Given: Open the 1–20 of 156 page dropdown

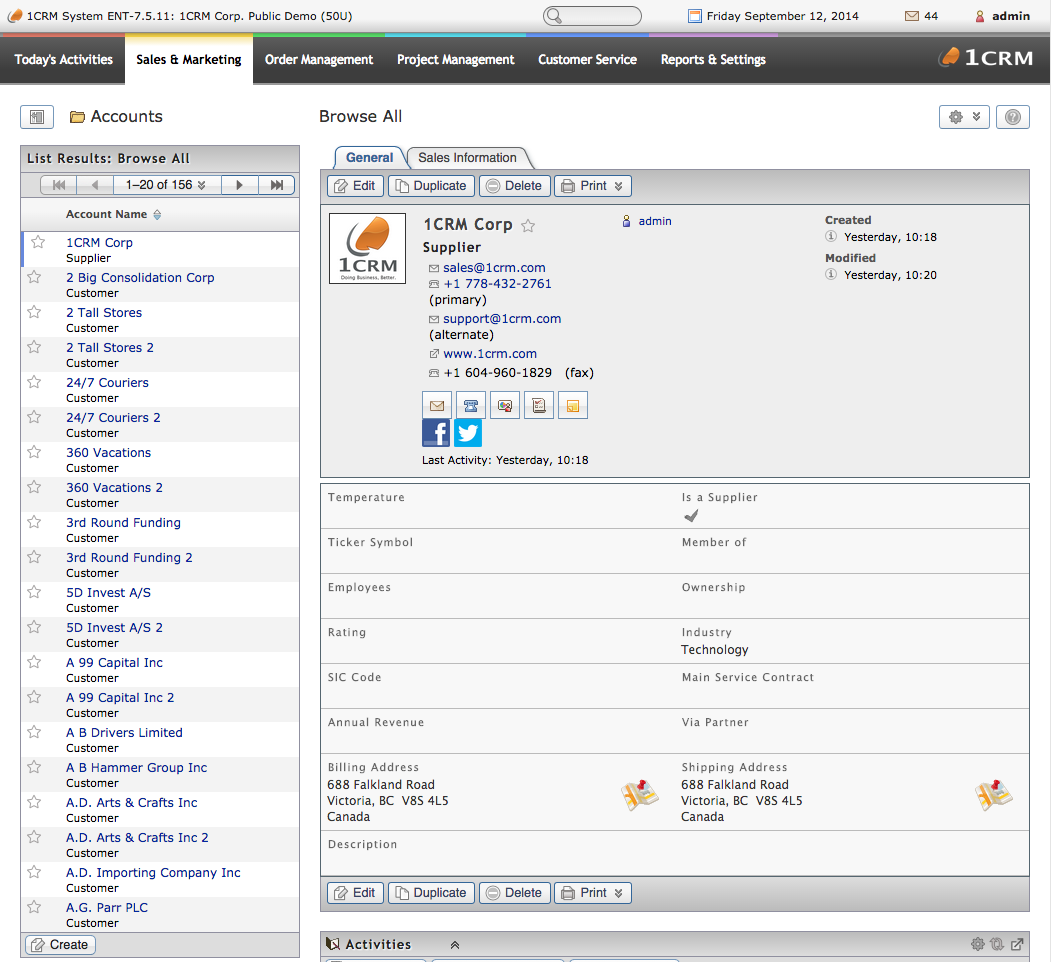Looking at the screenshot, I should pos(166,185).
